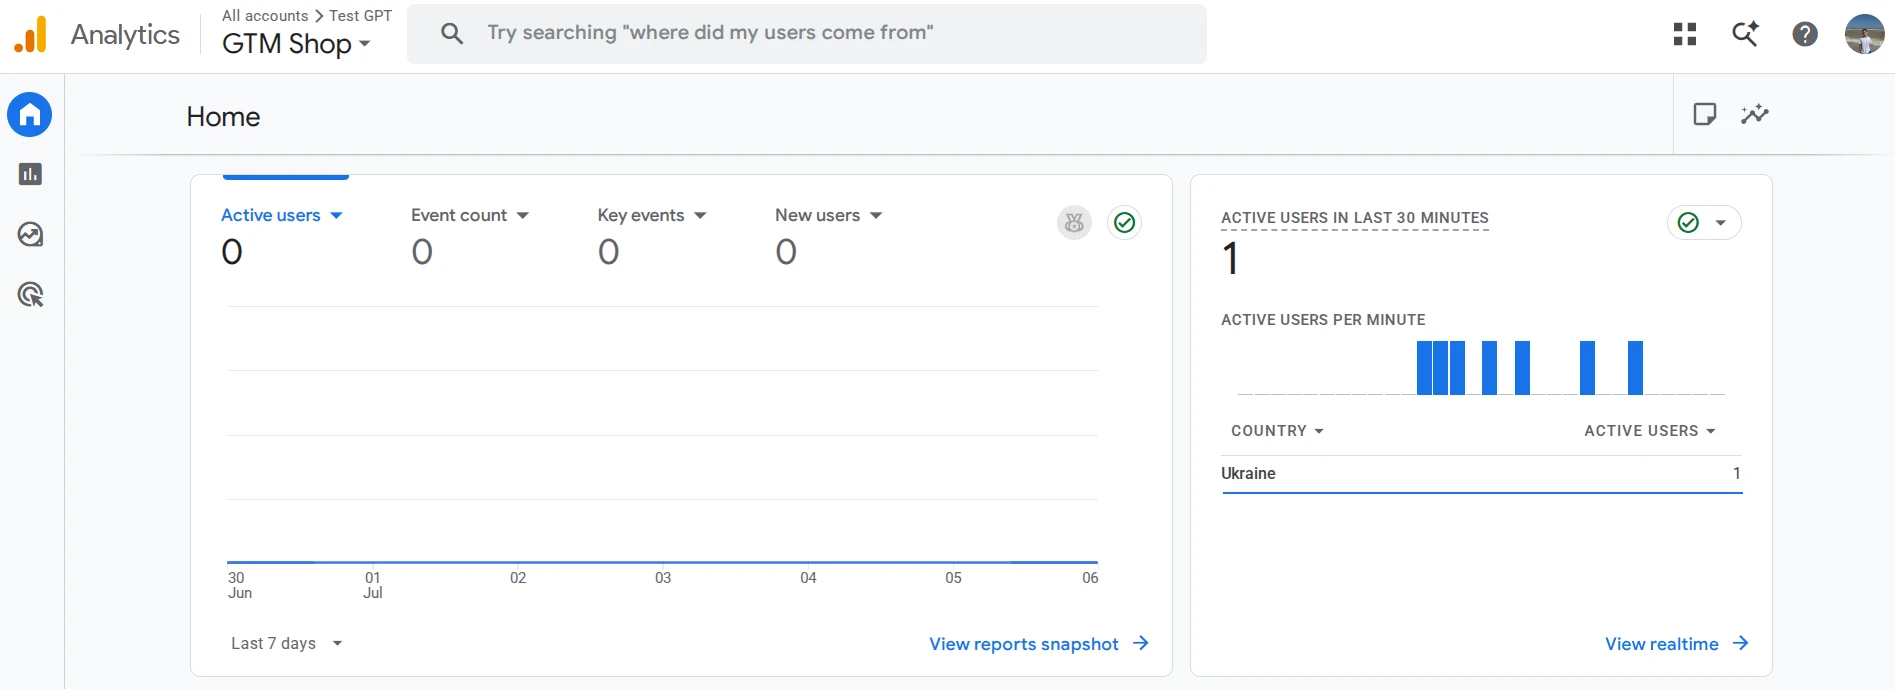Image resolution: width=1895 pixels, height=689 pixels.
Task: Click the magnifier search icon
Action: click(452, 34)
